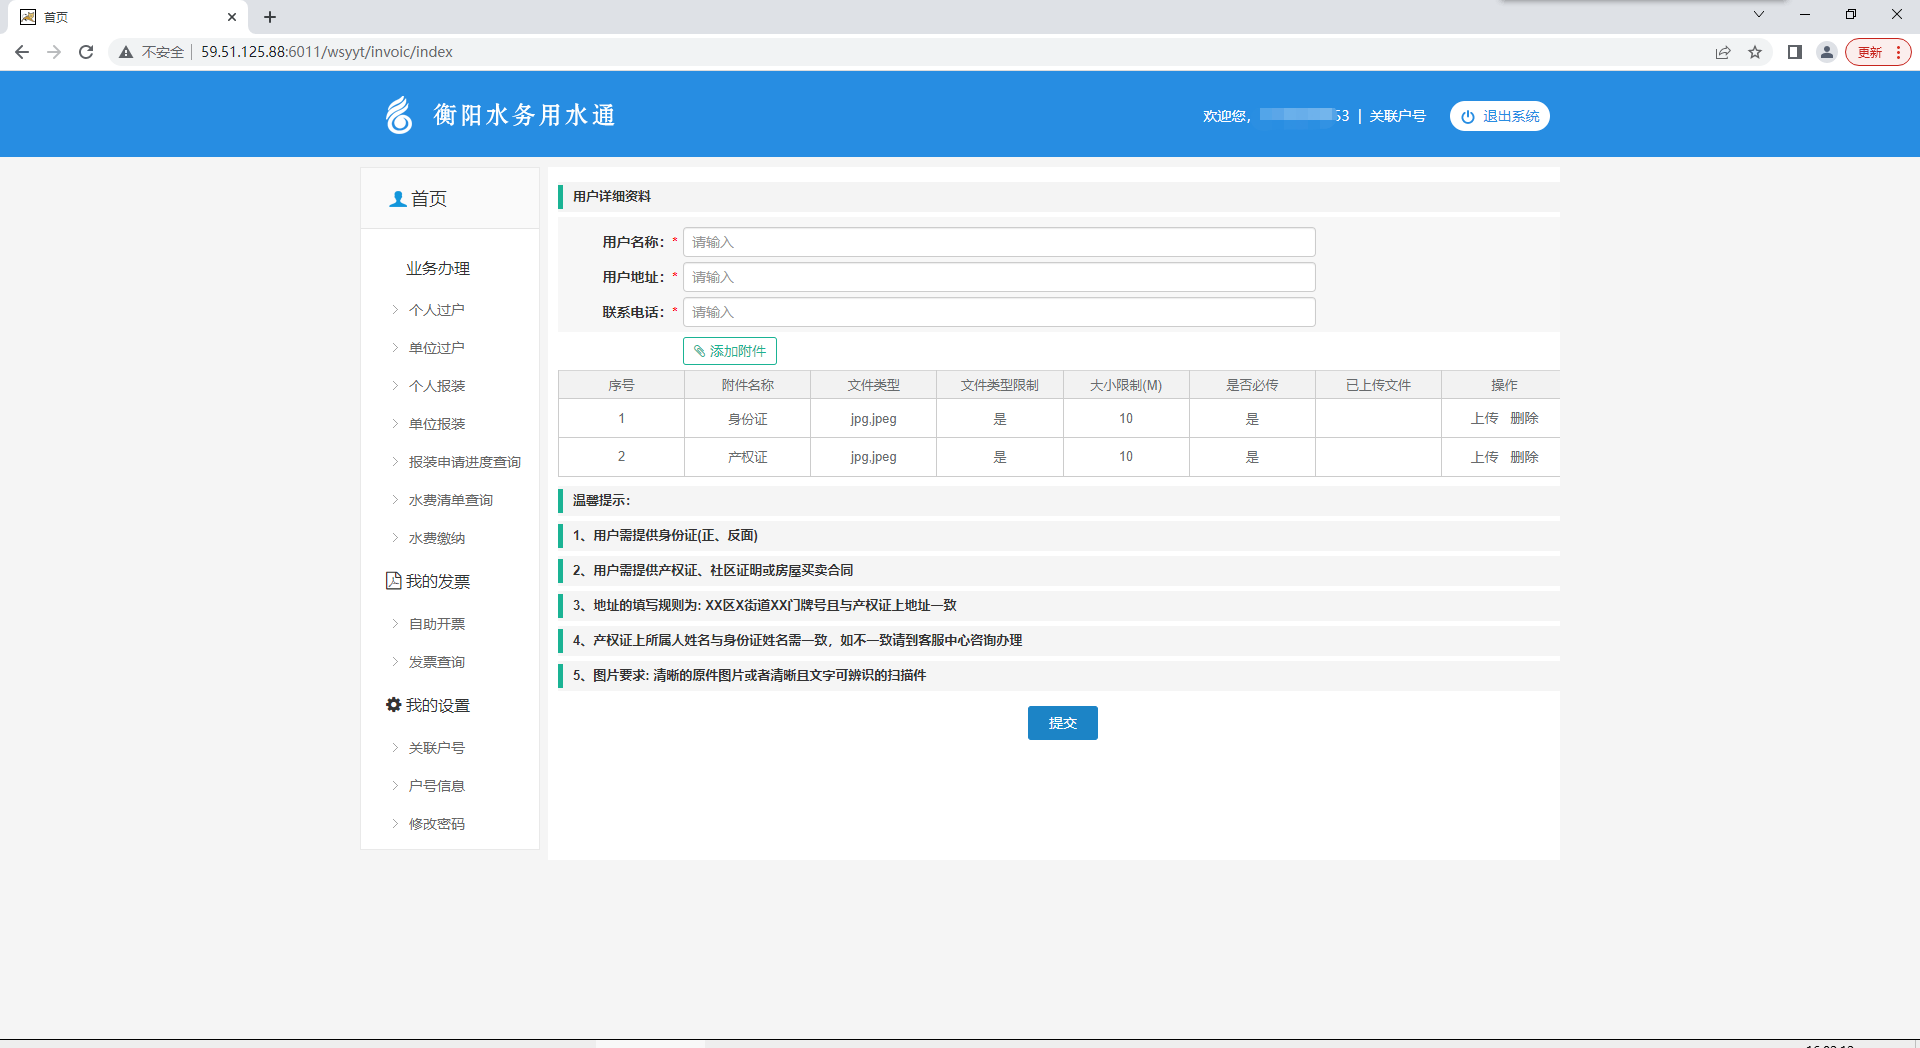Image resolution: width=1920 pixels, height=1048 pixels.
Task: Click 删除 for the 产权证 row
Action: point(1524,457)
